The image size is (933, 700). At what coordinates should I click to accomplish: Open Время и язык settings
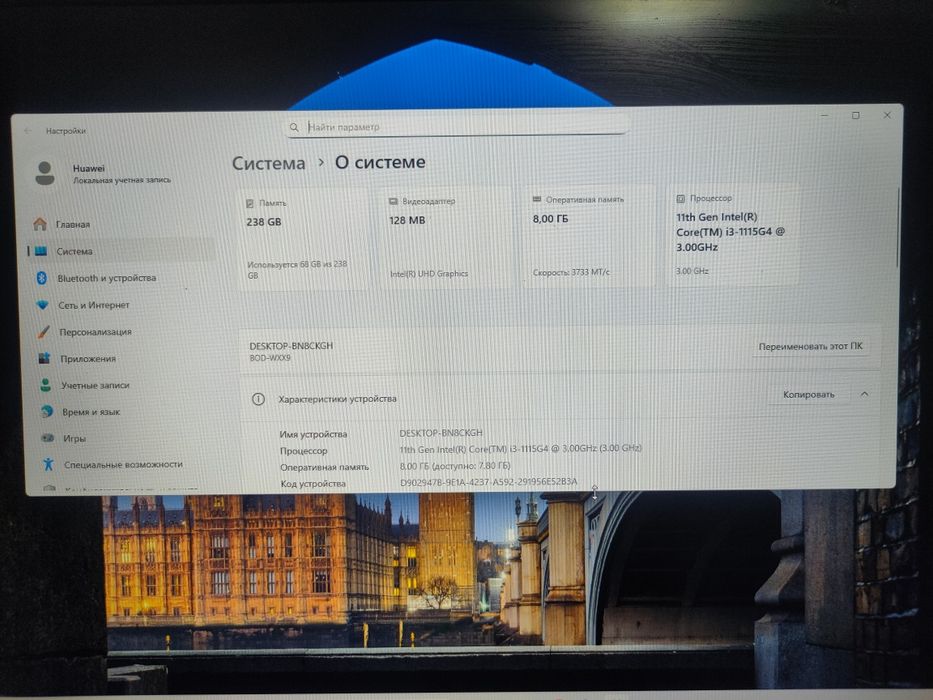click(x=126, y=411)
